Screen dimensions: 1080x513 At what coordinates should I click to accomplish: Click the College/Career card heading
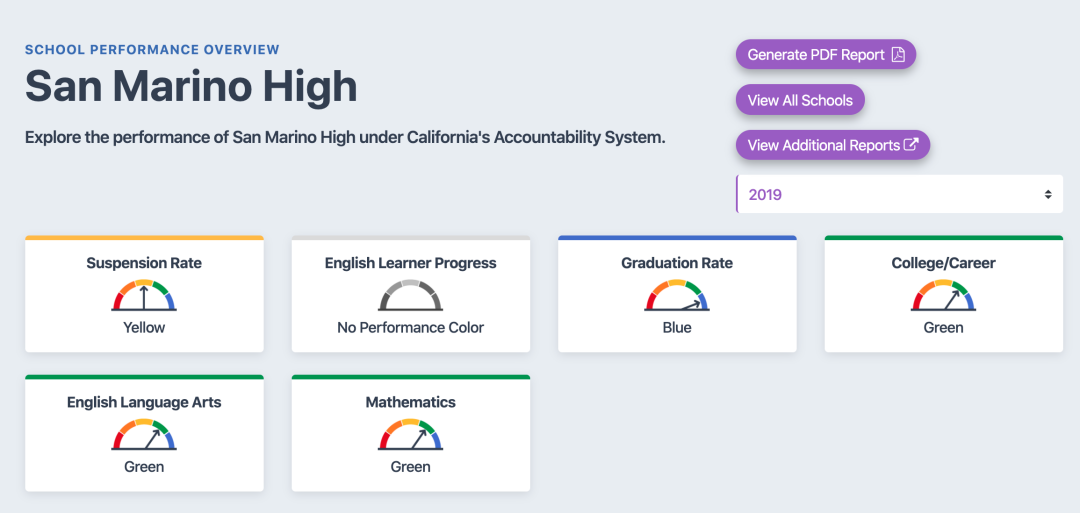pos(944,263)
